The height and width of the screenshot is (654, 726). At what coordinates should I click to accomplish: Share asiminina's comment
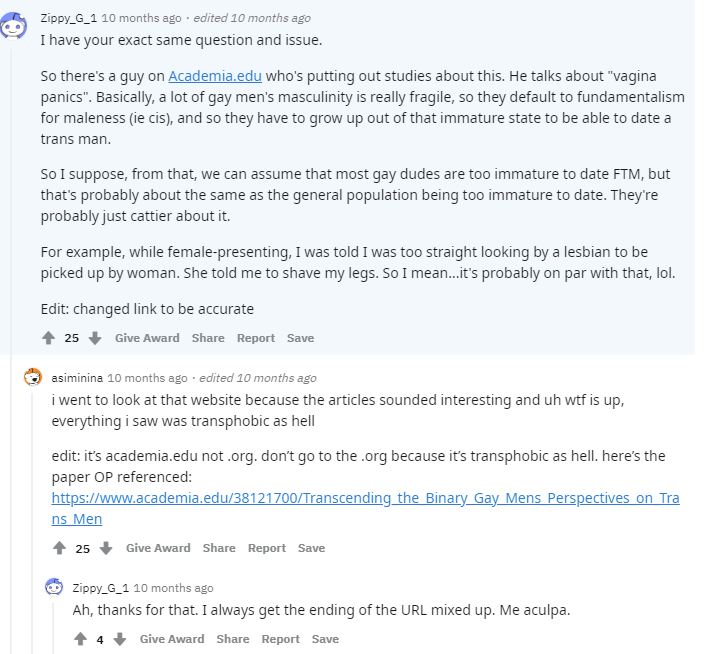[x=219, y=548]
